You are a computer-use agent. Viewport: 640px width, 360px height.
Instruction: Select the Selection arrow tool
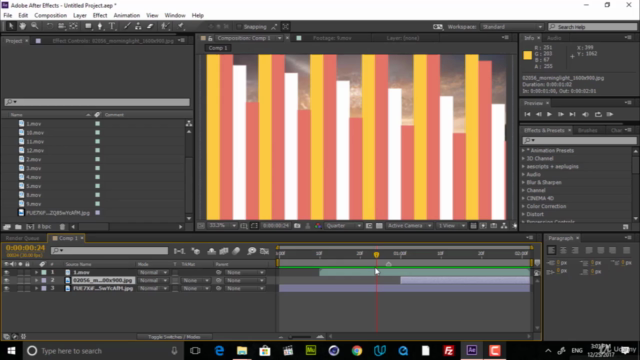pos(11,26)
